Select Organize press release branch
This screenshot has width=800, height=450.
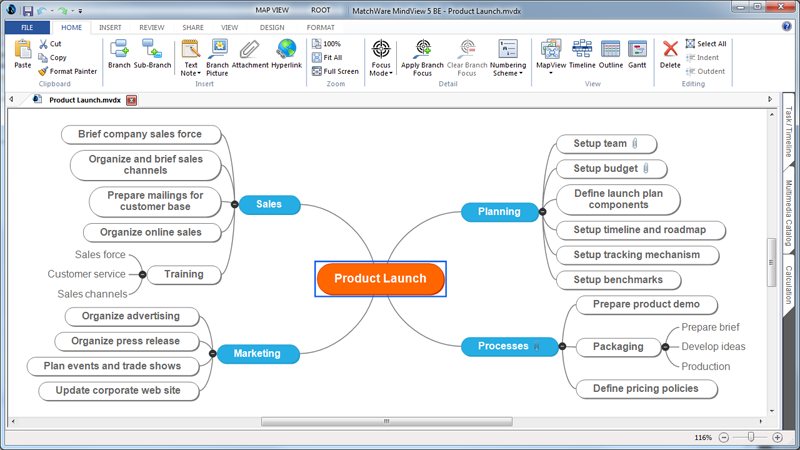[127, 341]
